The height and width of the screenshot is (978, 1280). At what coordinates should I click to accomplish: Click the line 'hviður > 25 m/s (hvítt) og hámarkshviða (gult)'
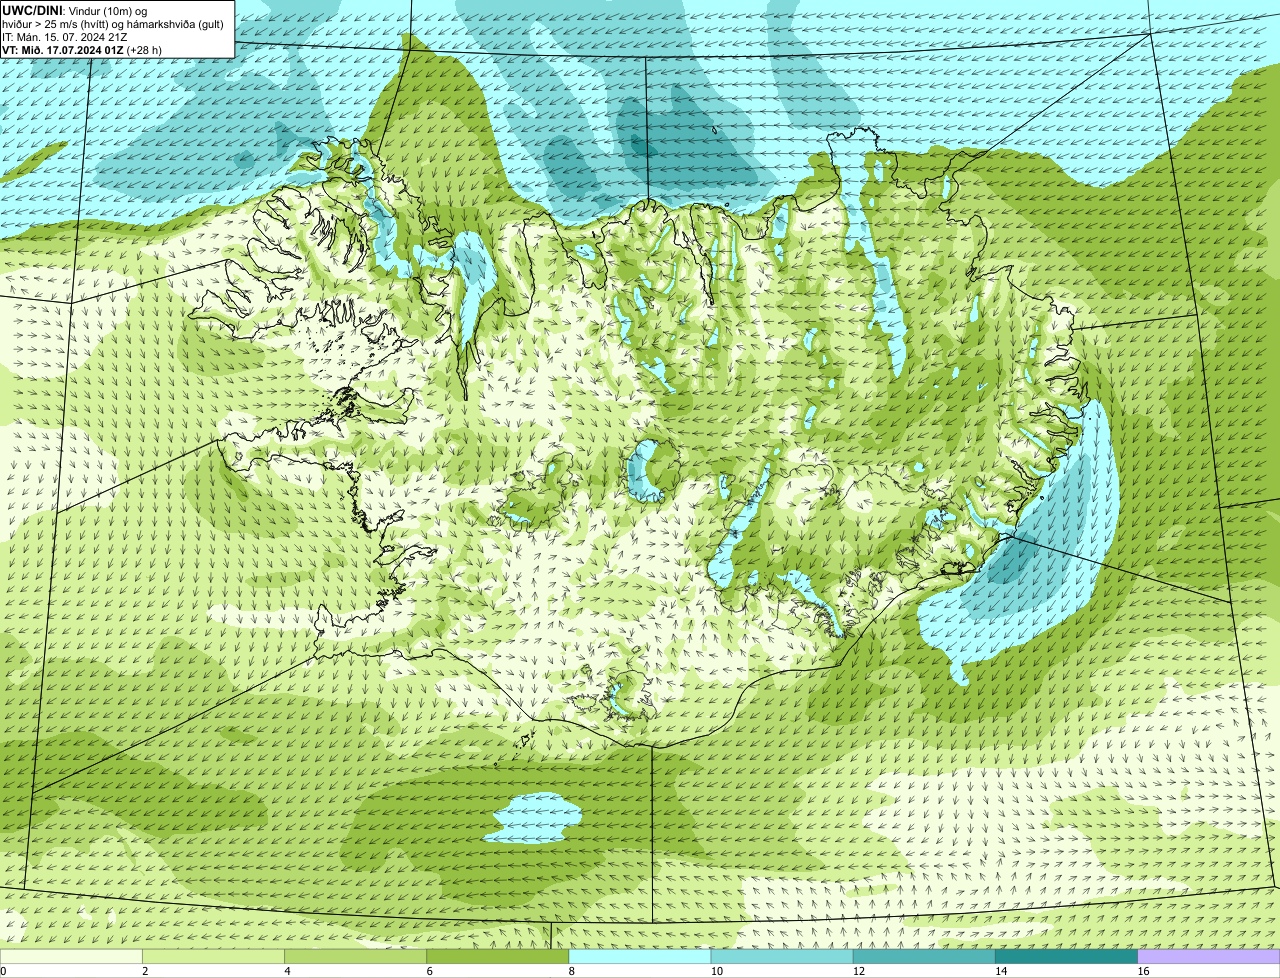(x=113, y=23)
